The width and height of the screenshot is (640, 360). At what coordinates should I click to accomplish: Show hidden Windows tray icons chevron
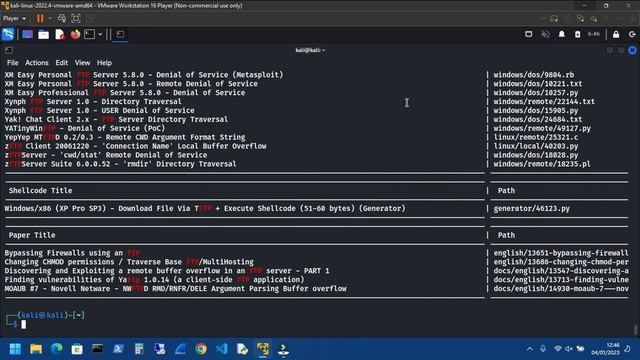(530, 349)
